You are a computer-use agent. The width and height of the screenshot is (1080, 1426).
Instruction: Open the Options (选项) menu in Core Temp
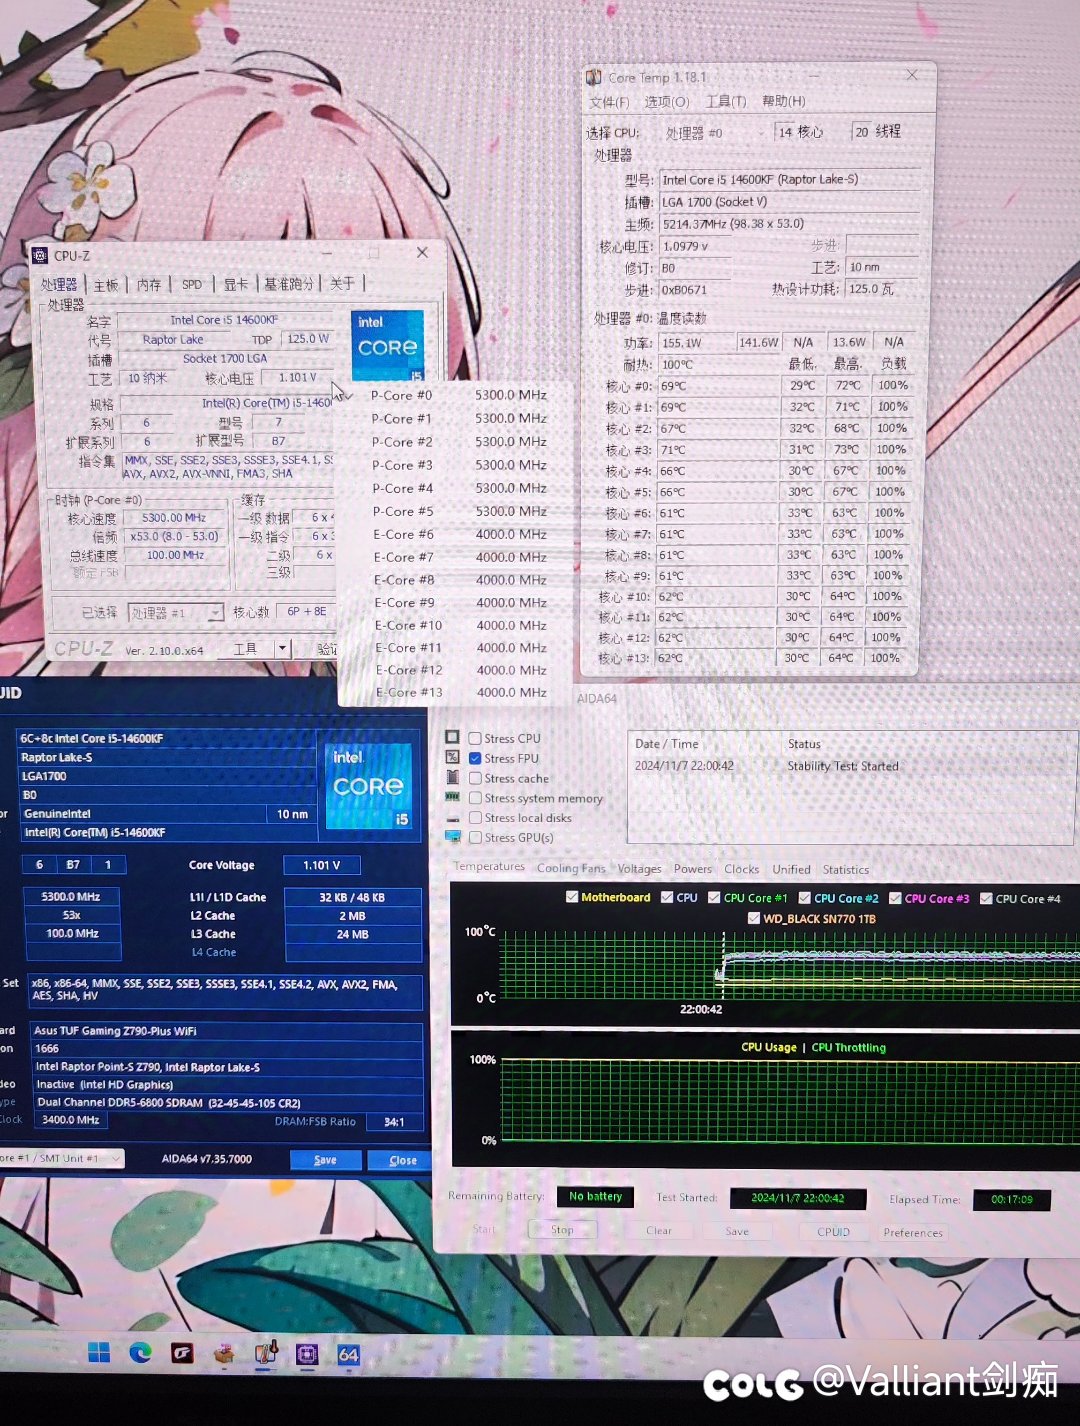pos(667,102)
